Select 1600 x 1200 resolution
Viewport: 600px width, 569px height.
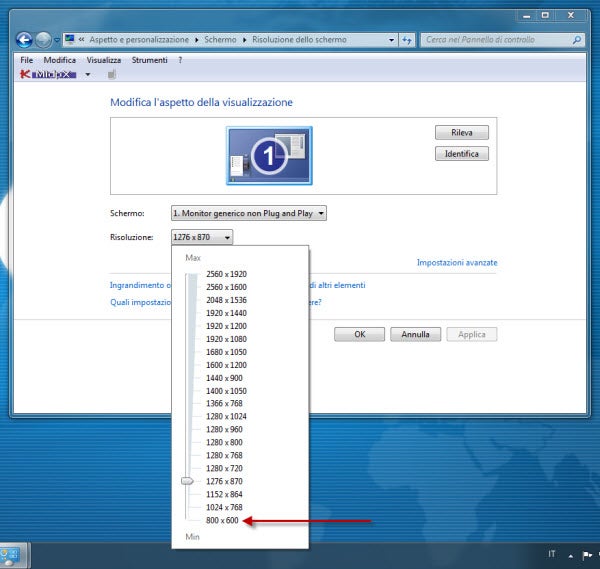coord(226,365)
